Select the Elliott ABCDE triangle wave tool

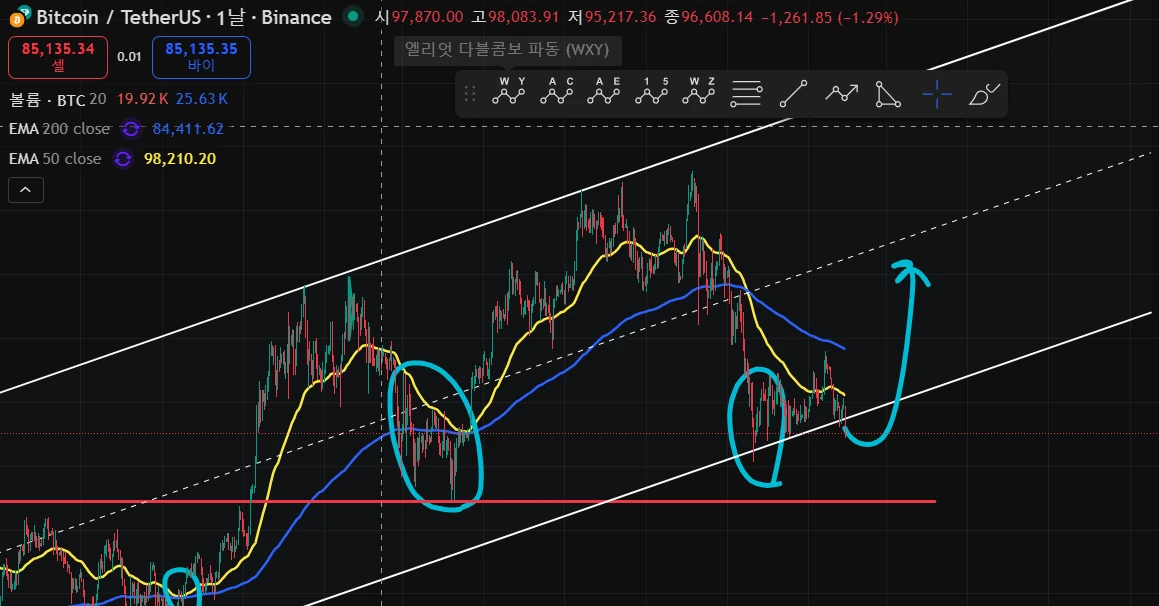pos(603,93)
